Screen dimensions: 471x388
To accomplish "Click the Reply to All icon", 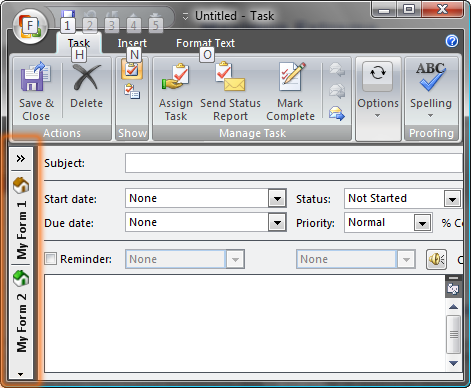I will tap(337, 91).
